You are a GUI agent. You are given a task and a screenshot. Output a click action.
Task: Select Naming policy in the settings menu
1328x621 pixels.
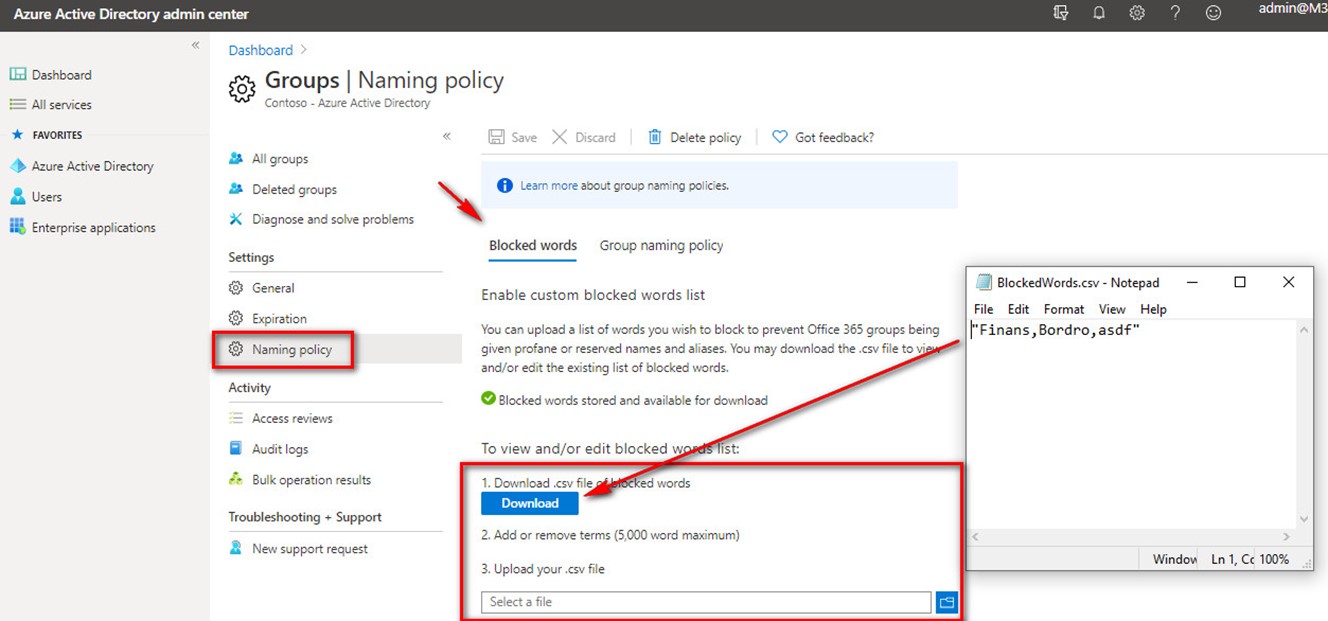292,350
